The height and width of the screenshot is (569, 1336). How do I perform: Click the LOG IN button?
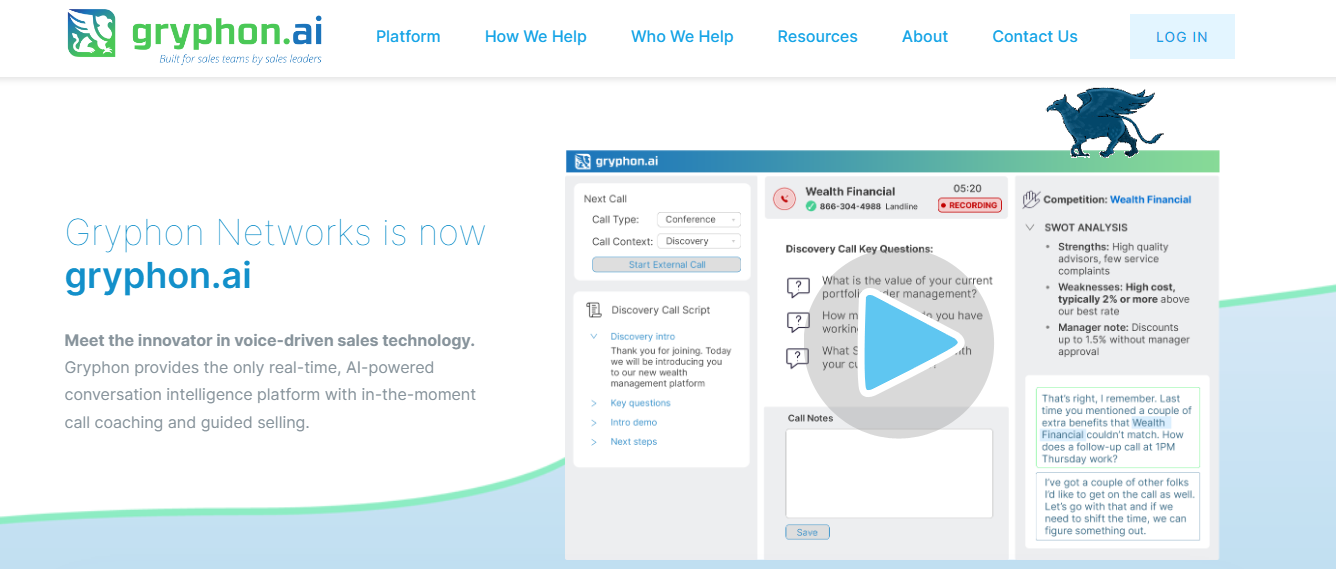(x=1182, y=37)
